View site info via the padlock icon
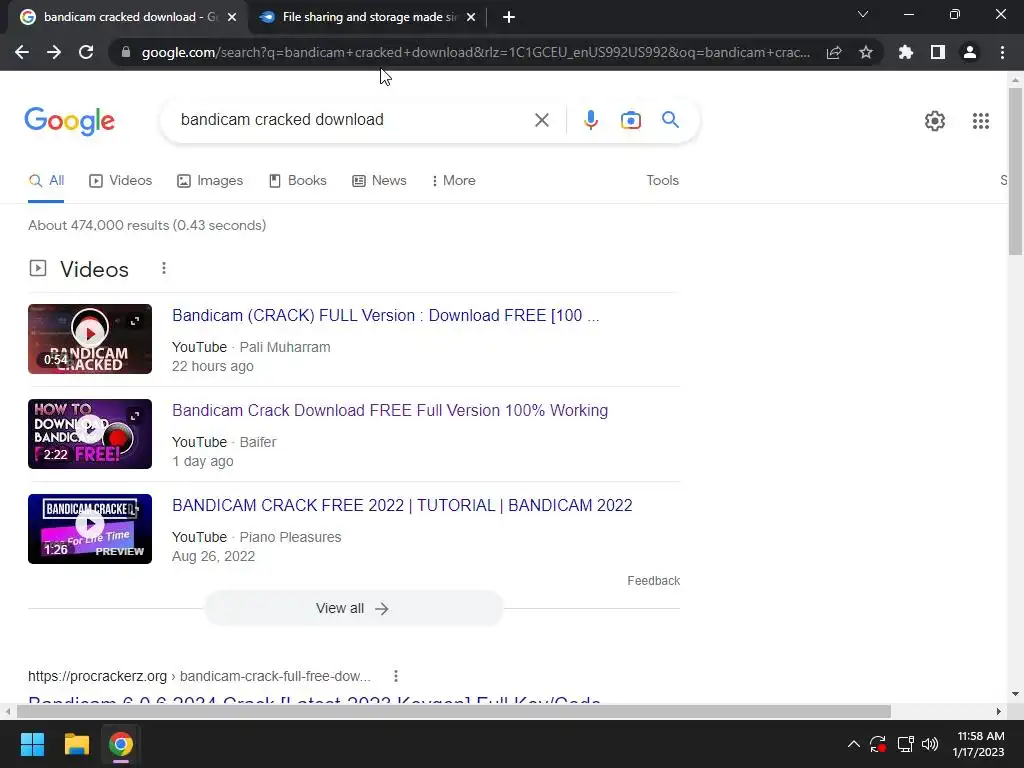The width and height of the screenshot is (1024, 768). click(x=126, y=52)
